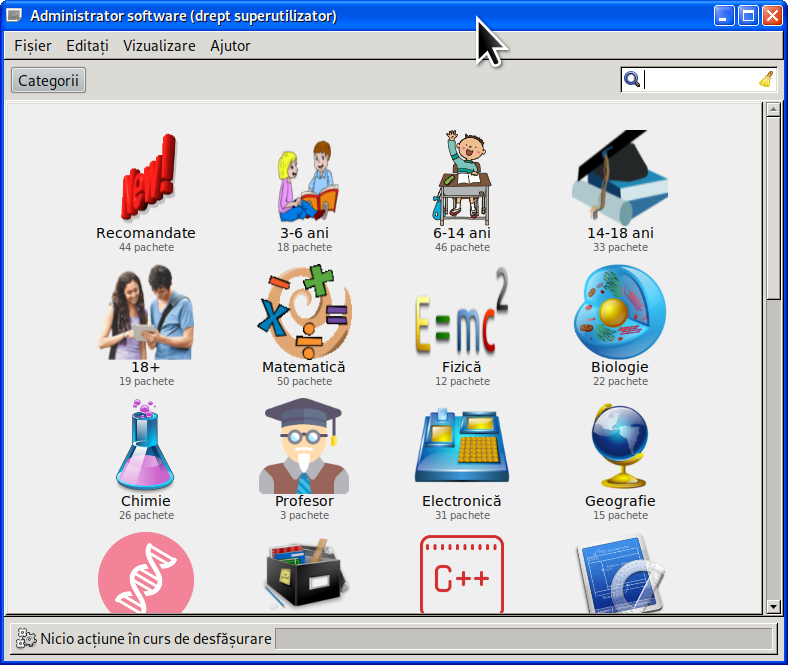The width and height of the screenshot is (788, 665).
Task: Open the black toolbox category icon
Action: [305, 574]
